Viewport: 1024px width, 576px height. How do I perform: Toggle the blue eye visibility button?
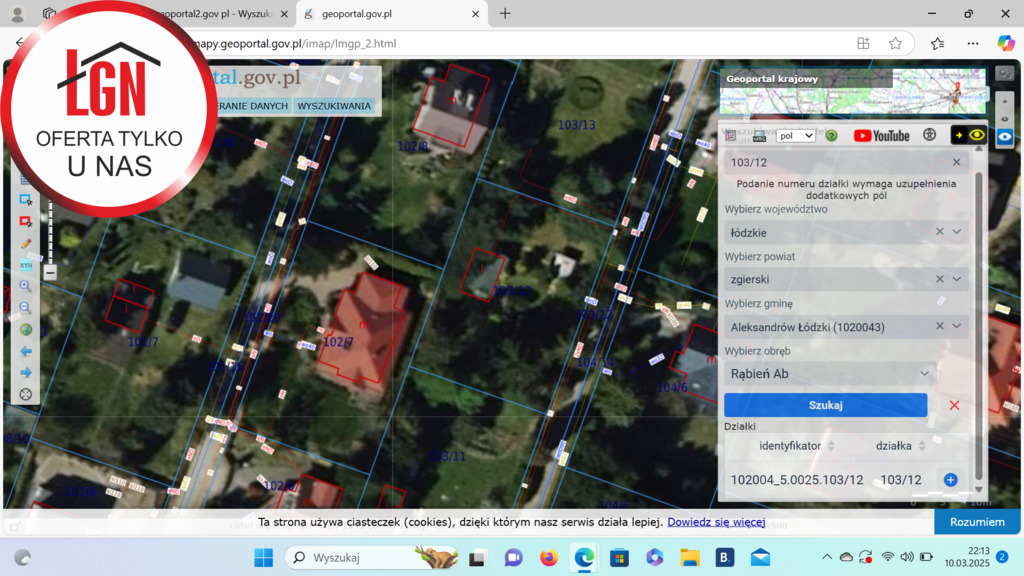1005,136
